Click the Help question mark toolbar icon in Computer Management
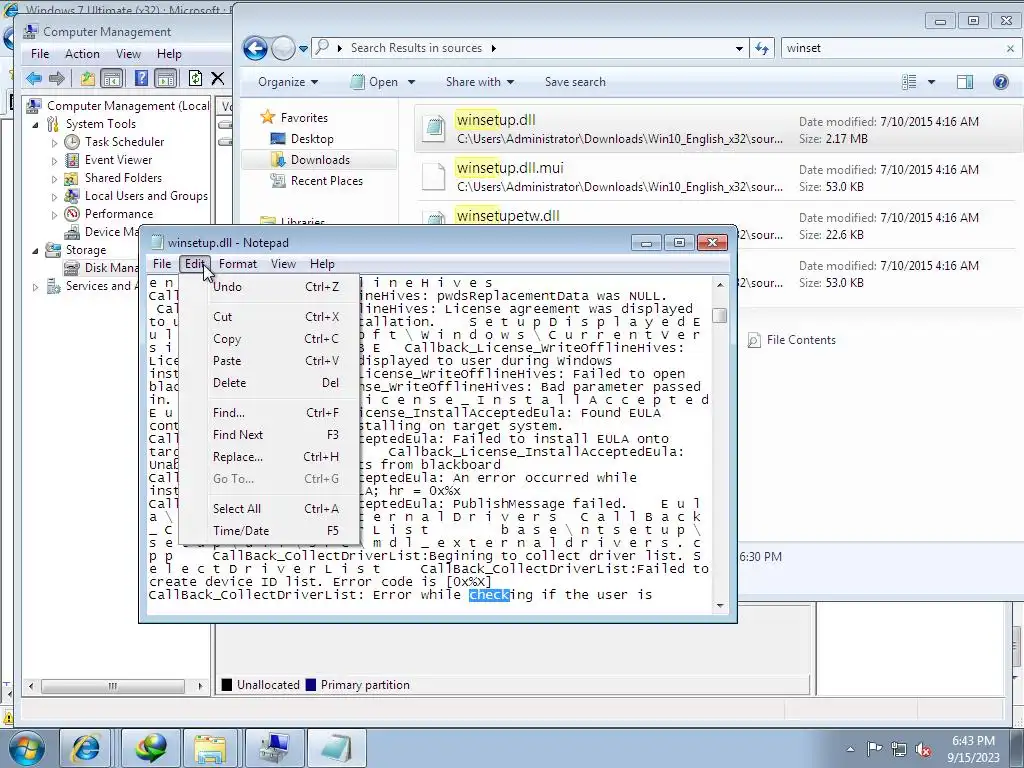1024x768 pixels. (140, 78)
